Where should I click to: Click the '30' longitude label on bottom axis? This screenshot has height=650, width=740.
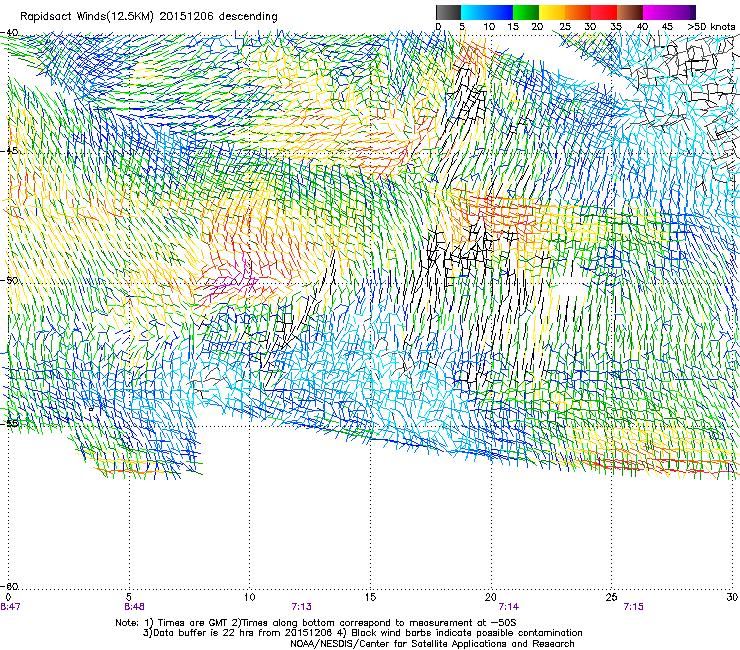click(x=732, y=597)
